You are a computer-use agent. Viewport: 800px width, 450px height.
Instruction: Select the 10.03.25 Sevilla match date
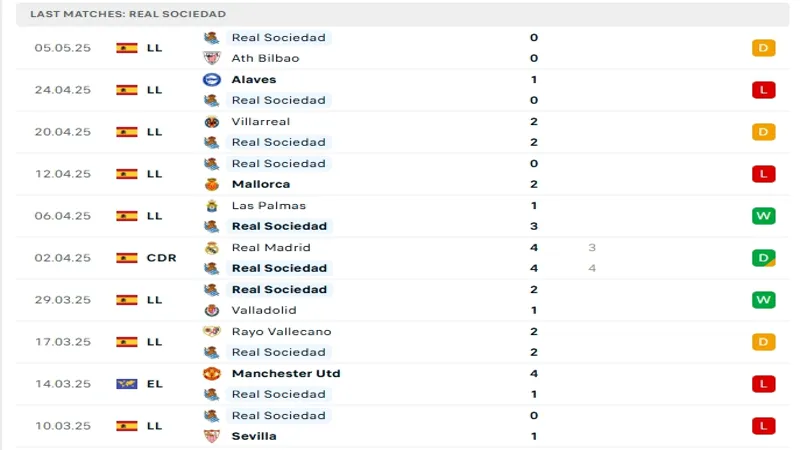coord(62,426)
